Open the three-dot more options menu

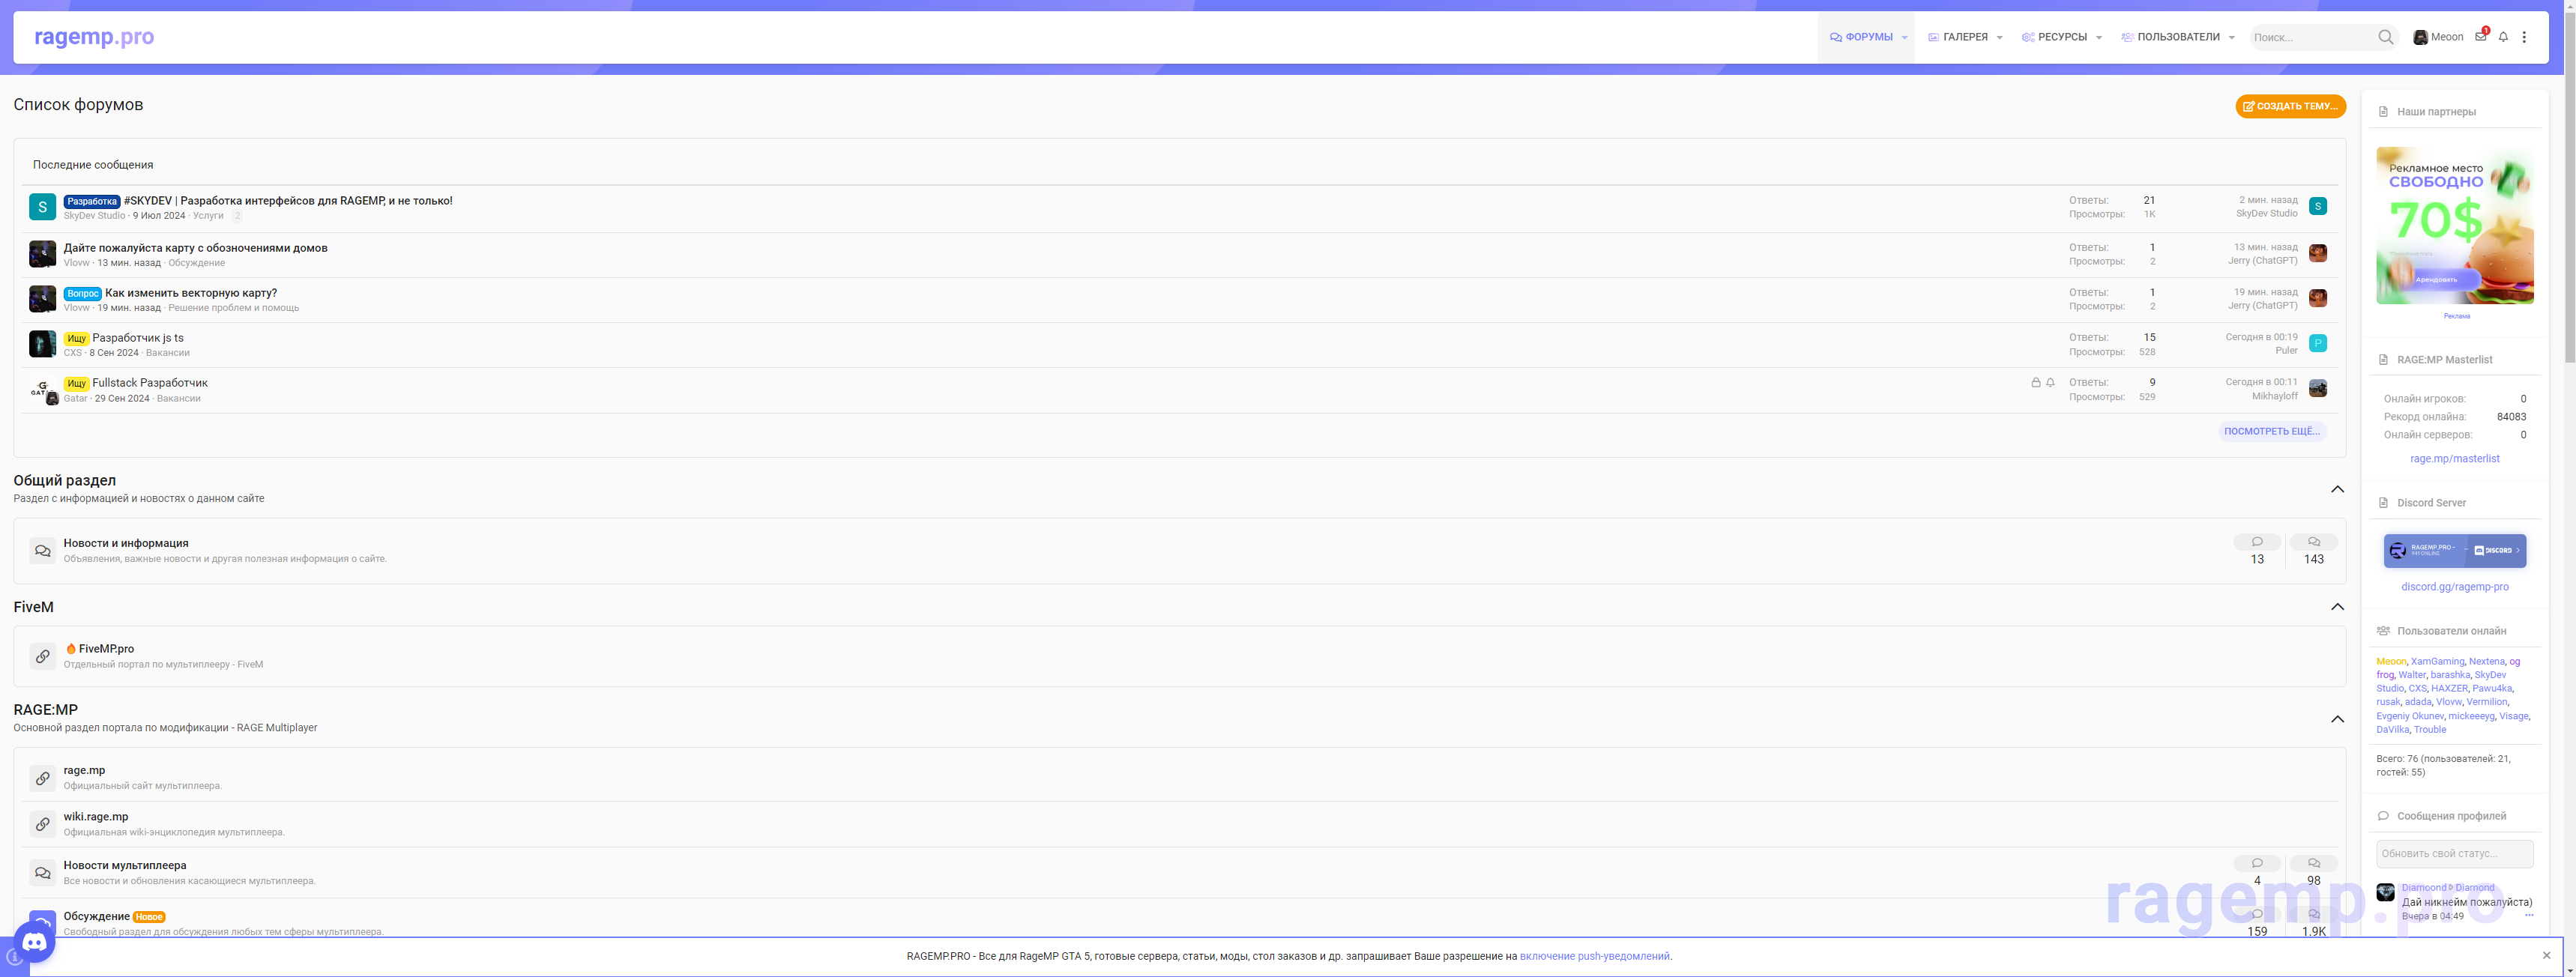click(2524, 37)
